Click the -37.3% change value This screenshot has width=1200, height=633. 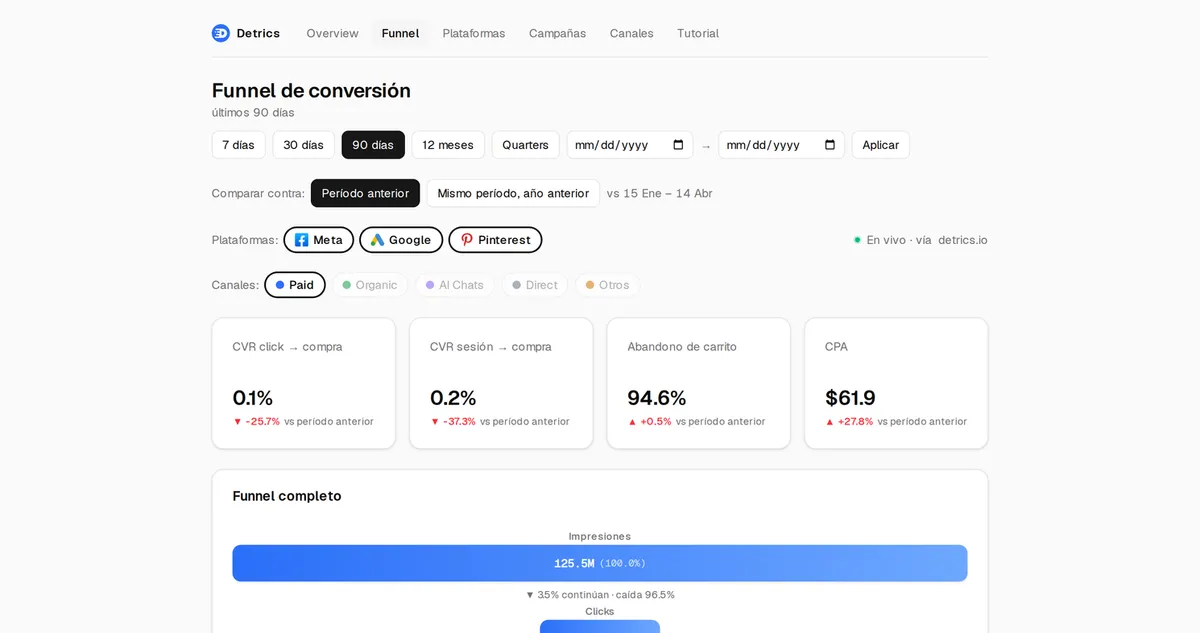click(459, 422)
